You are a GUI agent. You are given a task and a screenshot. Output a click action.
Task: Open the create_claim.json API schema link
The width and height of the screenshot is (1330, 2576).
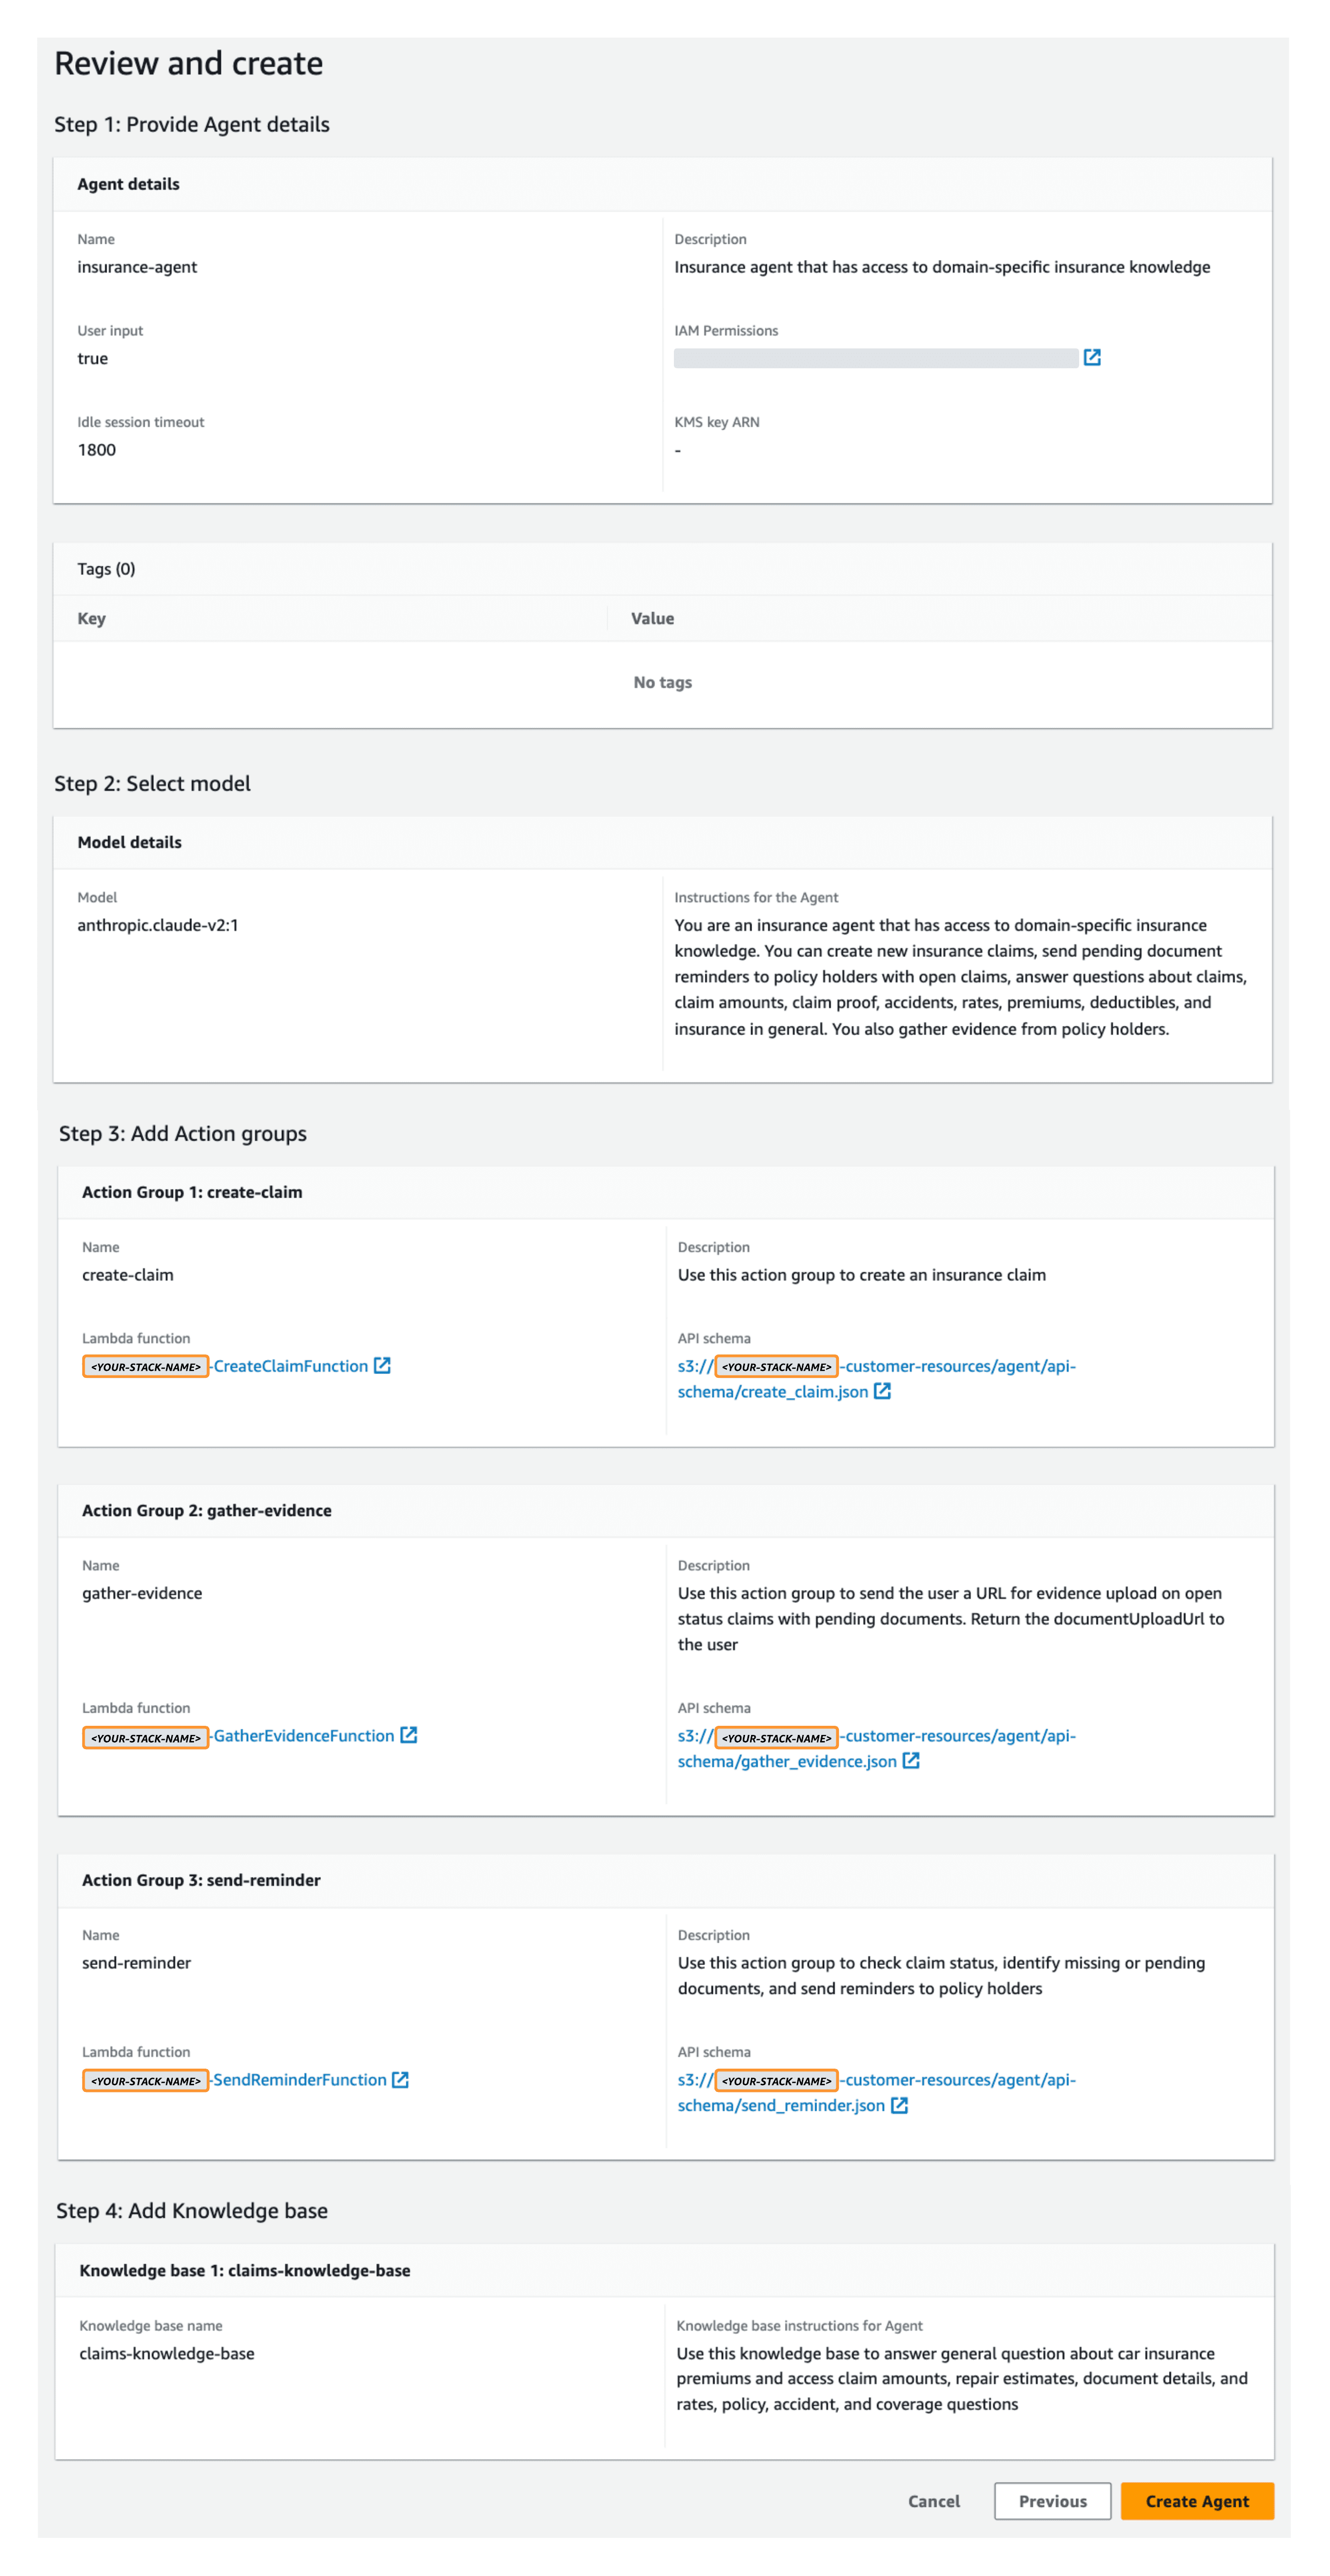coord(876,1378)
